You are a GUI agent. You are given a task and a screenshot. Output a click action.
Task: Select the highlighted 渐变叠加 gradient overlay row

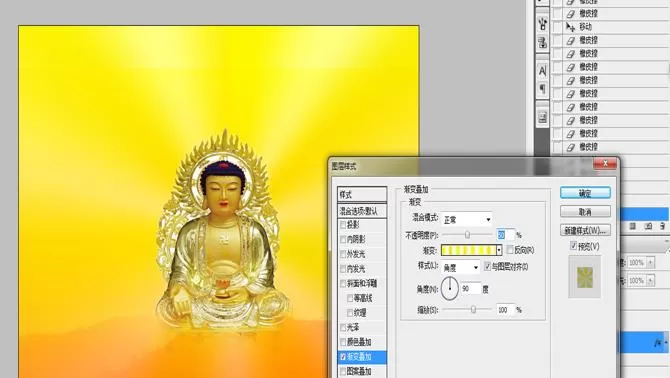click(362, 357)
